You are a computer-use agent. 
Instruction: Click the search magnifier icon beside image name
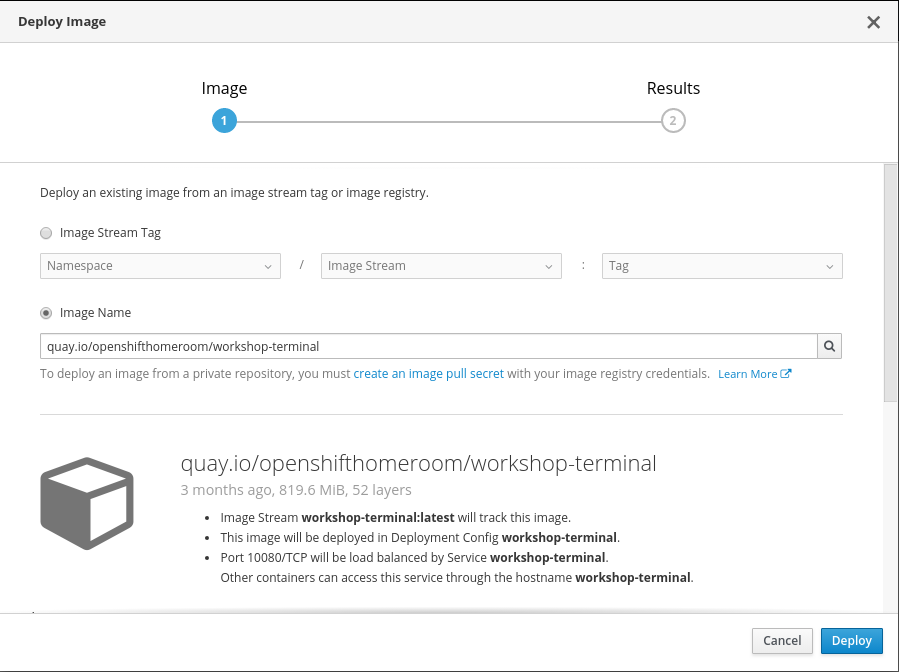829,346
